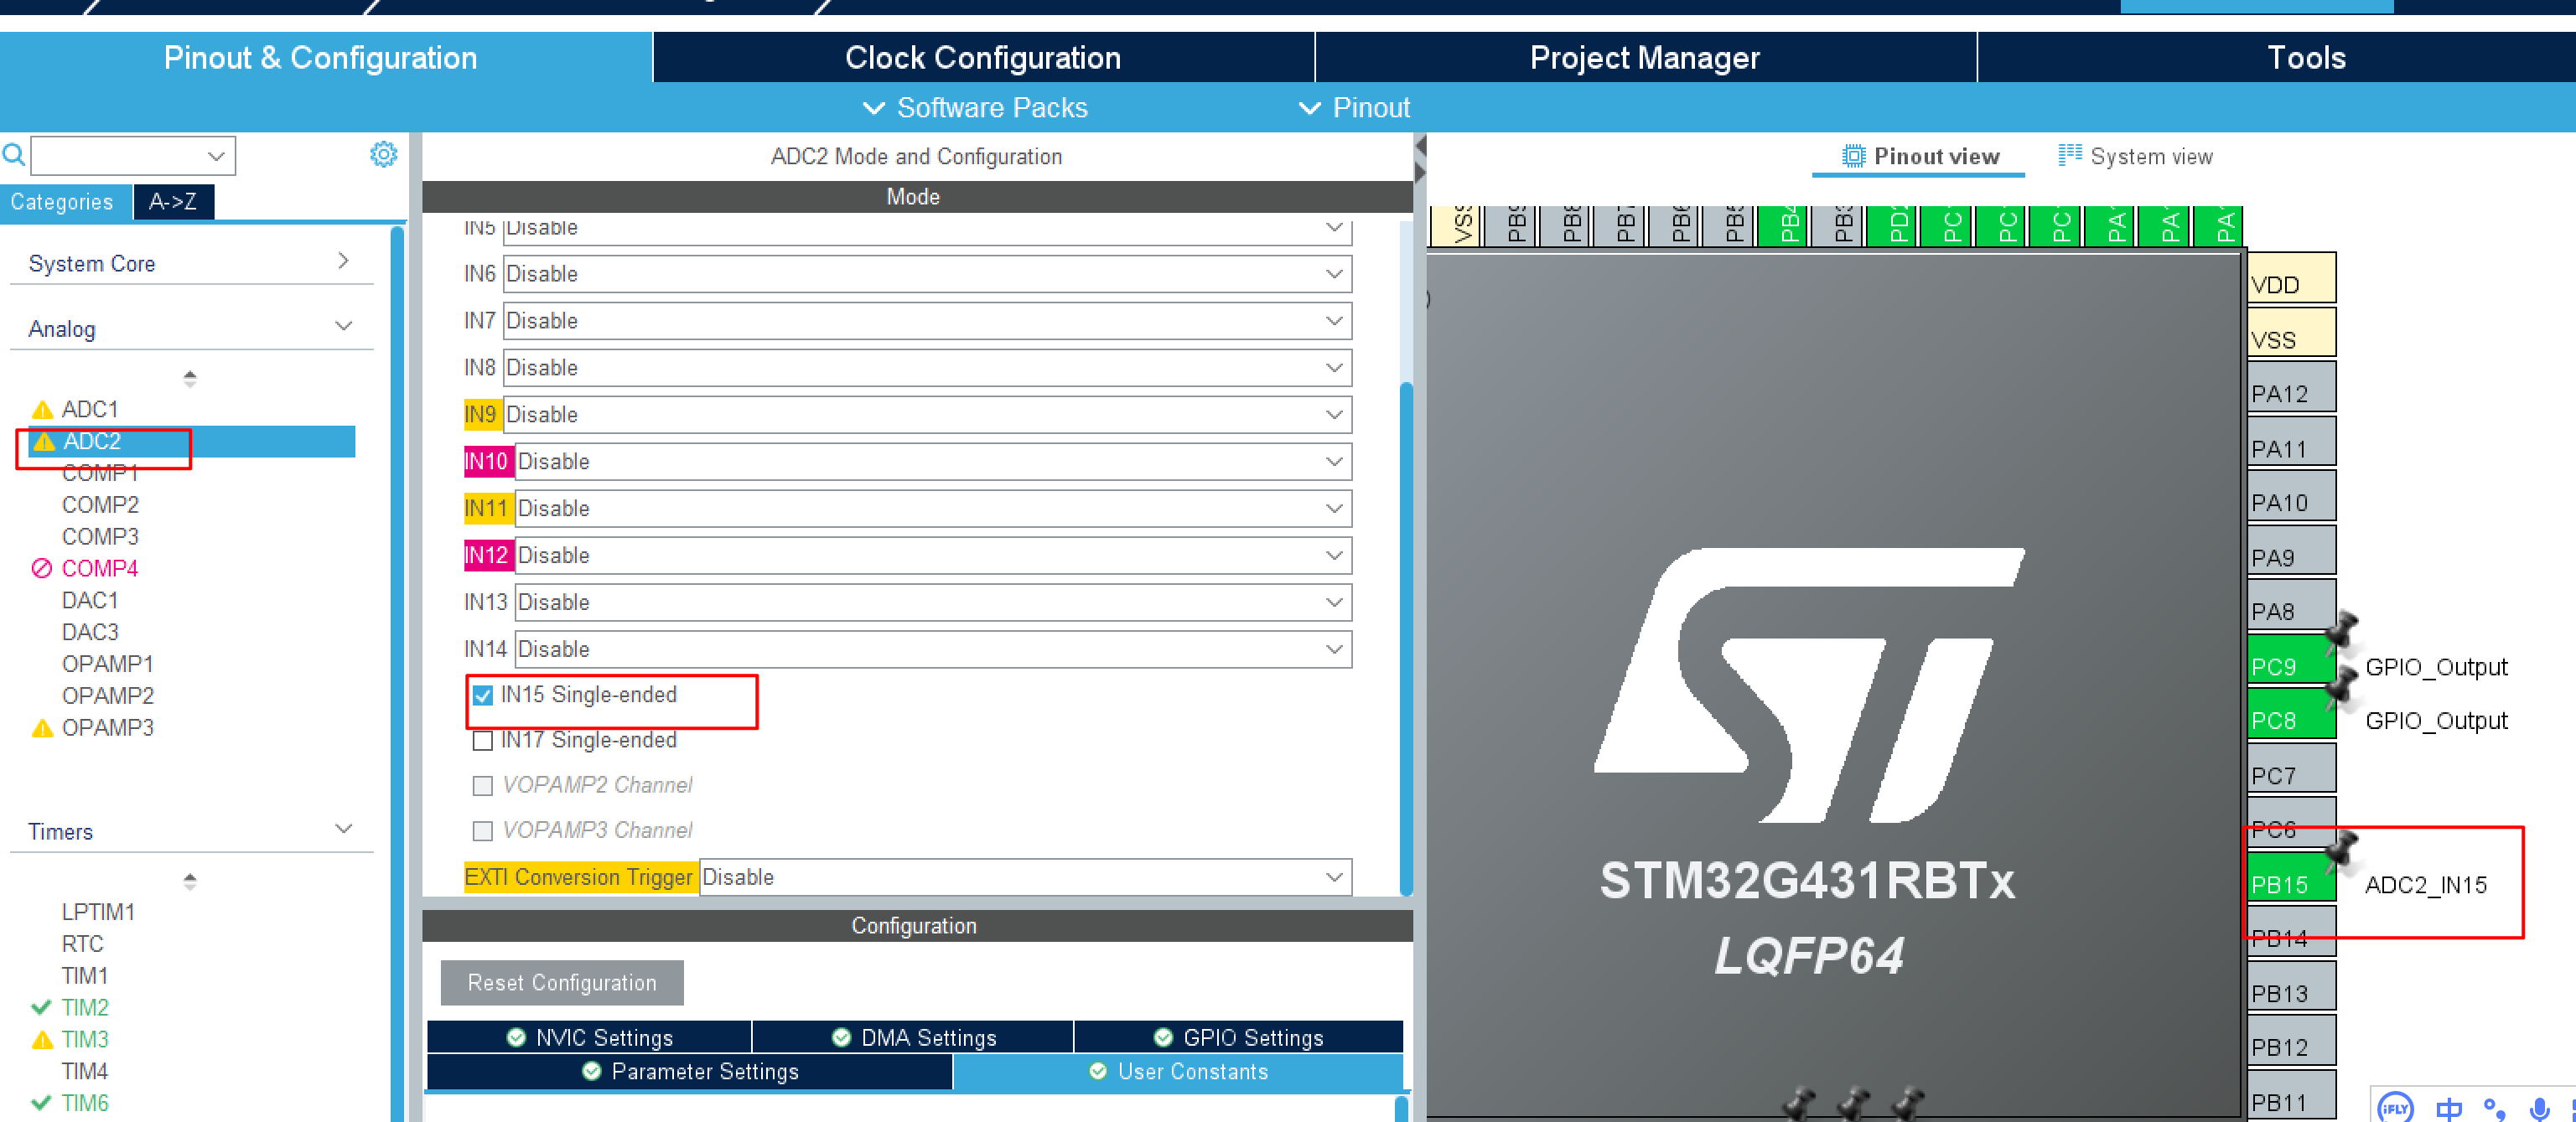Open EXTI Conversion Trigger dropdown
This screenshot has width=2576, height=1122.
pyautogui.click(x=1025, y=877)
